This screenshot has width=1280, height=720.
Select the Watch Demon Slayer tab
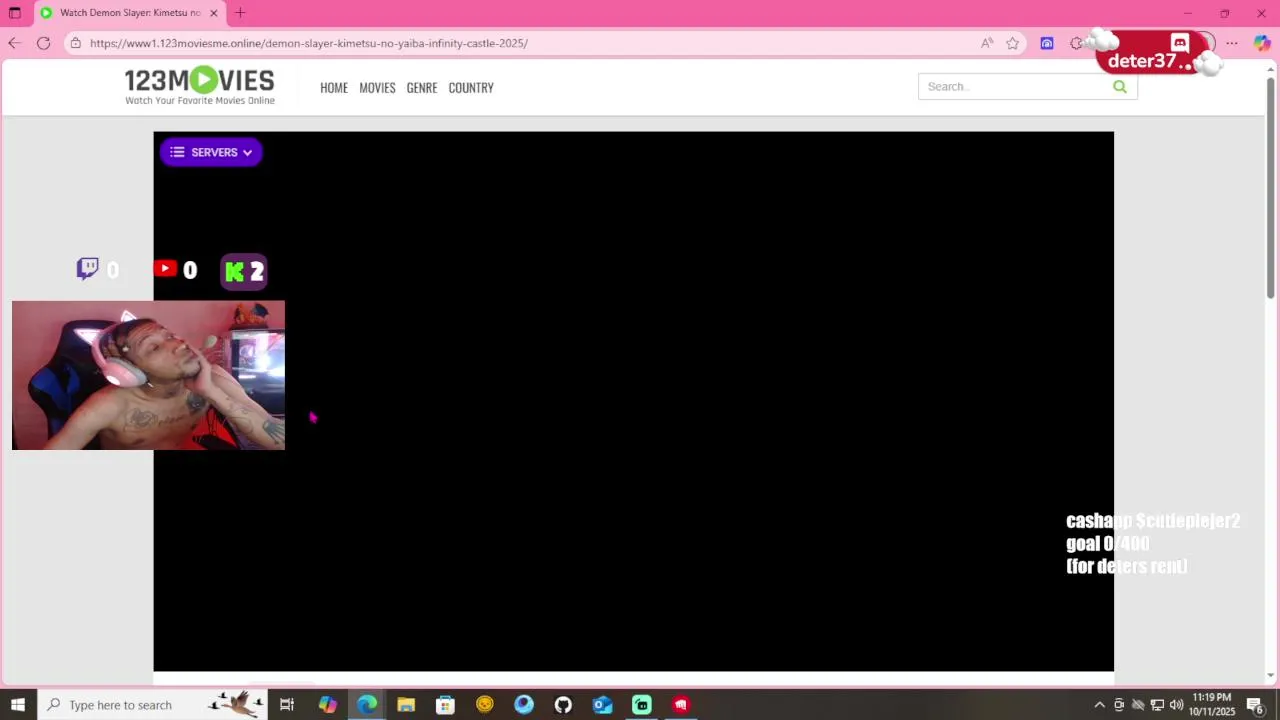click(129, 13)
